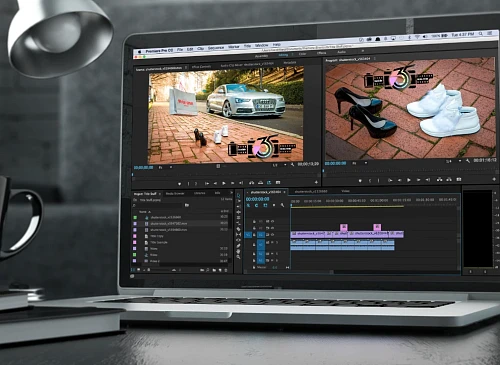Sort by Name column in Project panel
The image size is (500, 365).
(143, 212)
